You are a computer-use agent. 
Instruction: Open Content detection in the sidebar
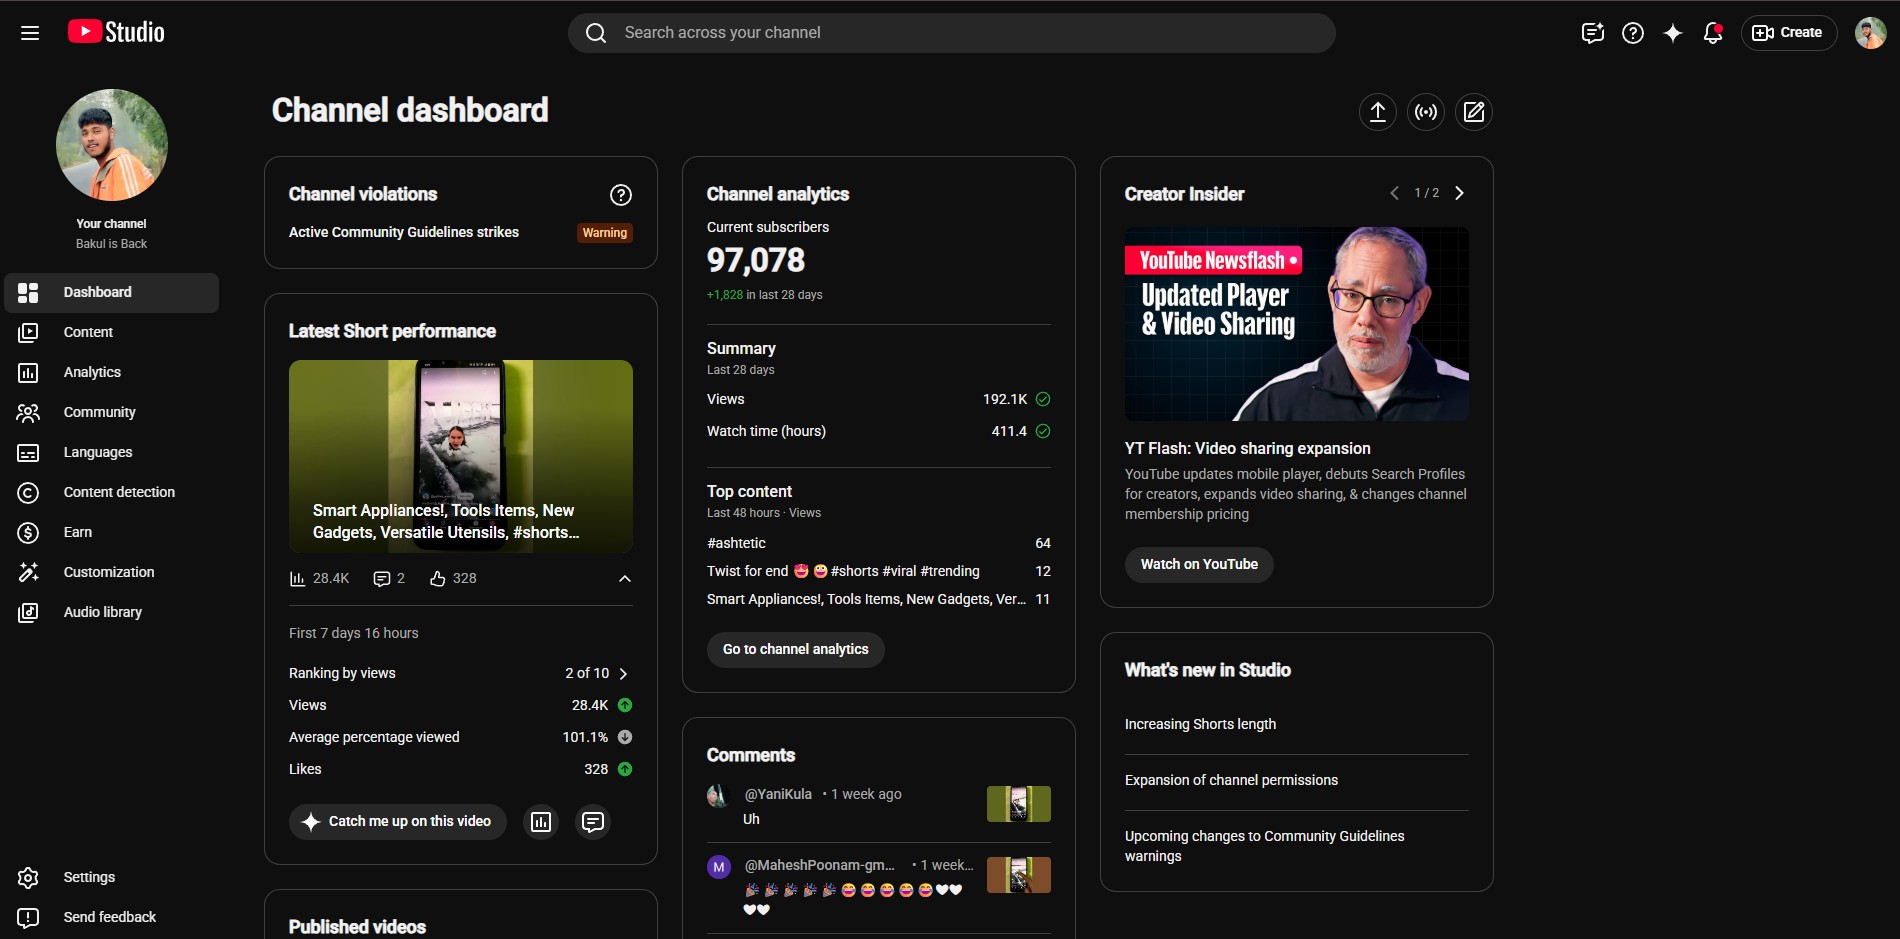pos(112,493)
